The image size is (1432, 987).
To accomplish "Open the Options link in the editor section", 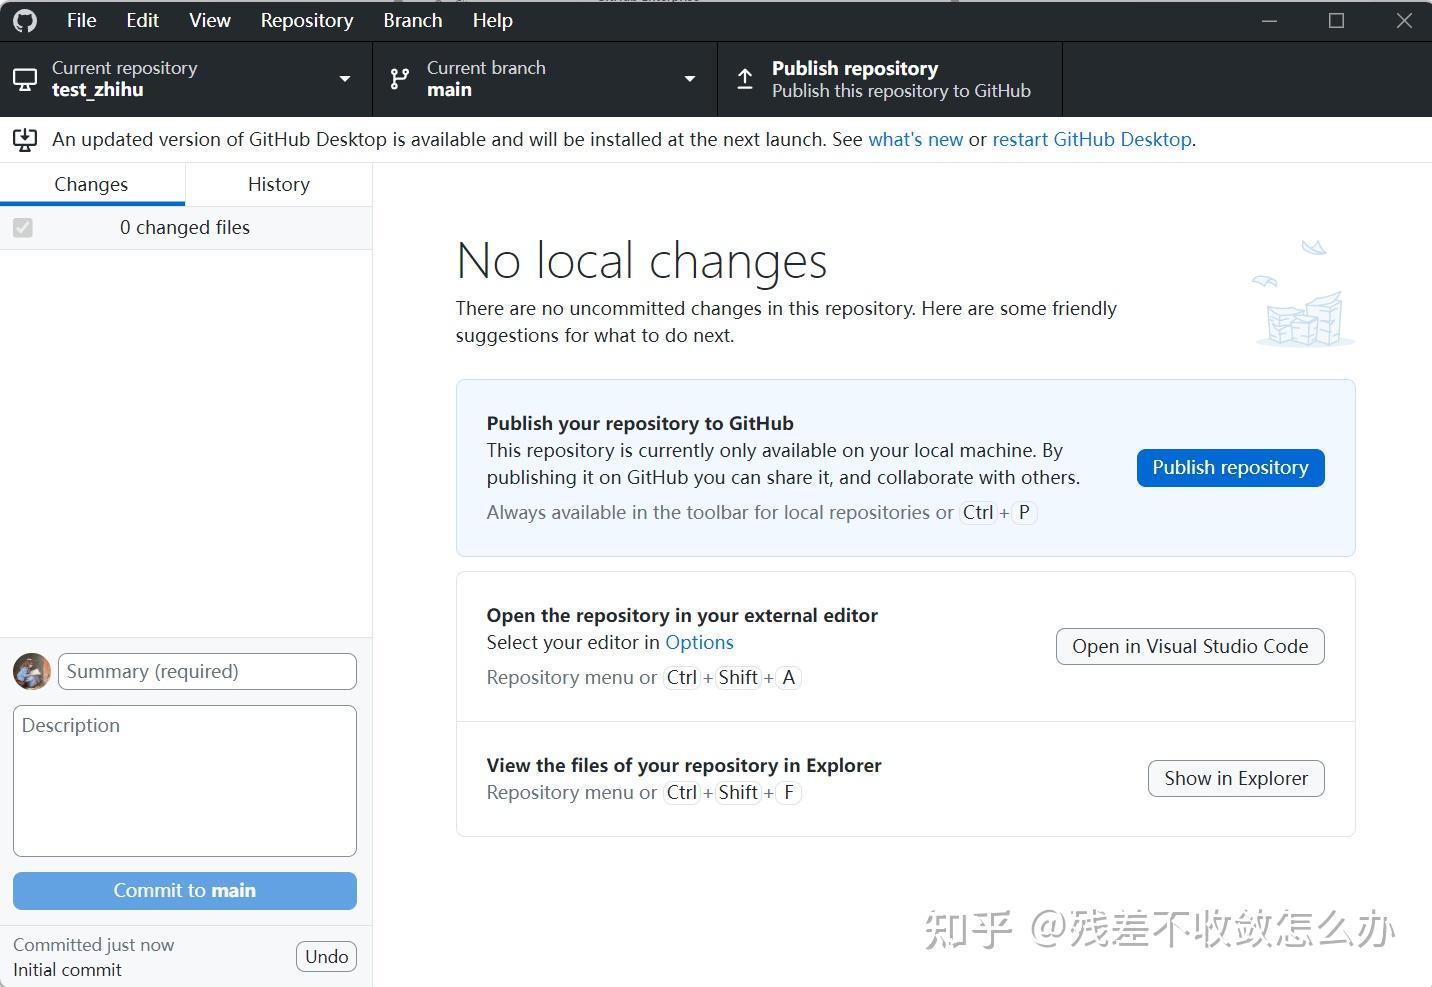I will [699, 642].
